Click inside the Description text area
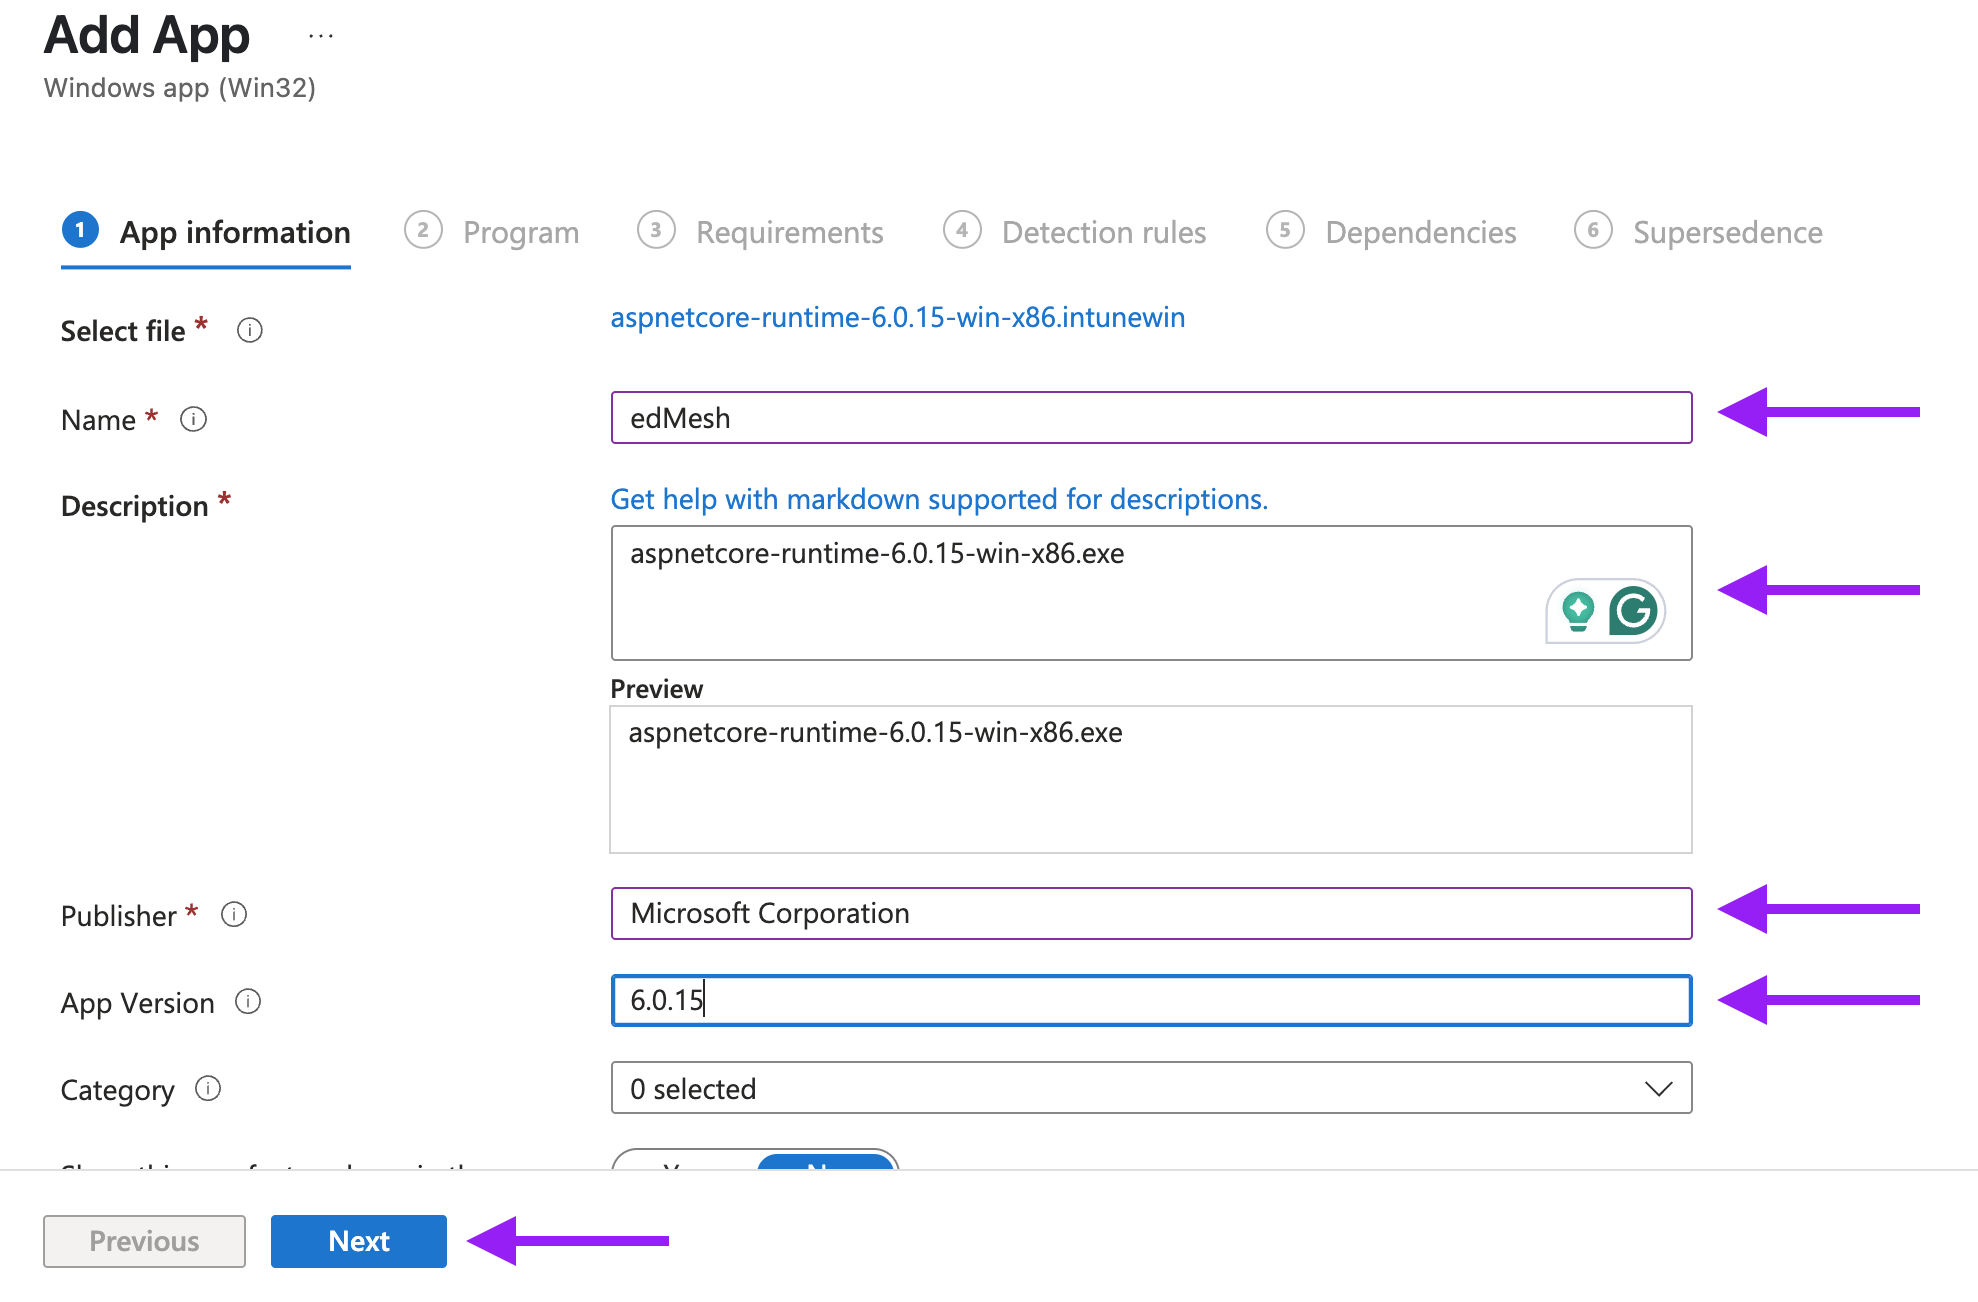The image size is (1978, 1302). [x=1151, y=593]
